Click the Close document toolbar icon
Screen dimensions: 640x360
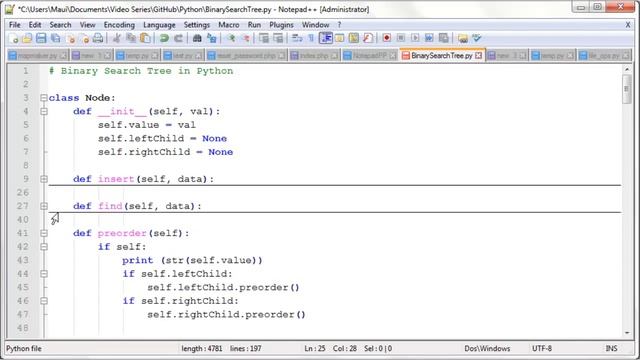[71, 38]
